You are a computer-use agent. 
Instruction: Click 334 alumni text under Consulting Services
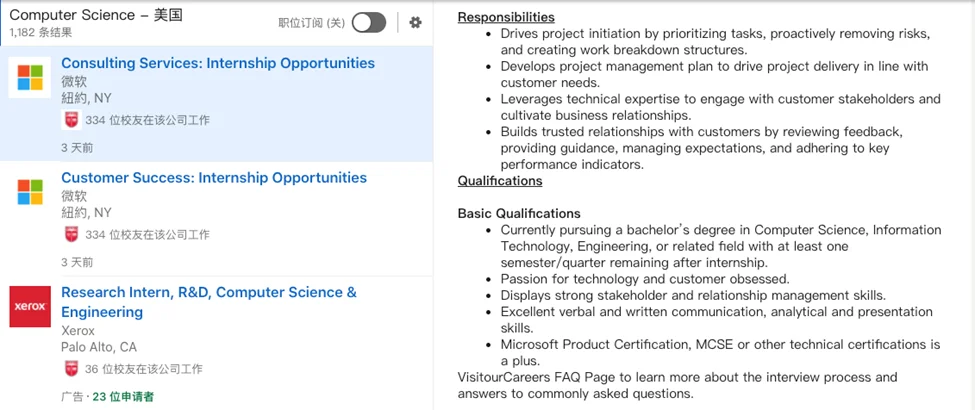pyautogui.click(x=147, y=120)
